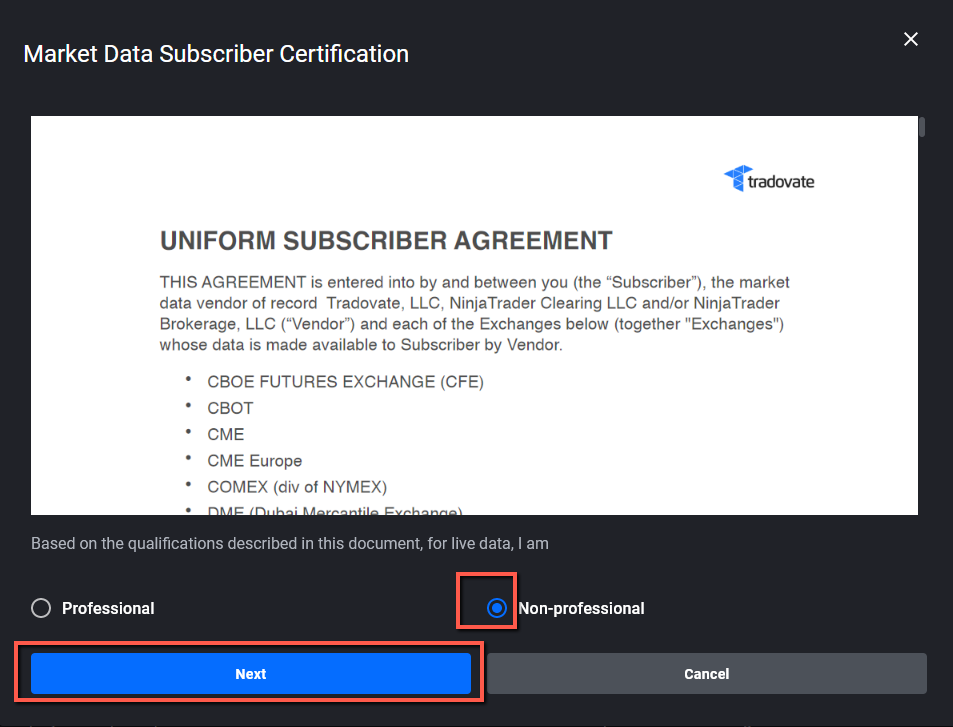953x727 pixels.
Task: Click the agreement's introductory paragraph
Action: pos(474,314)
